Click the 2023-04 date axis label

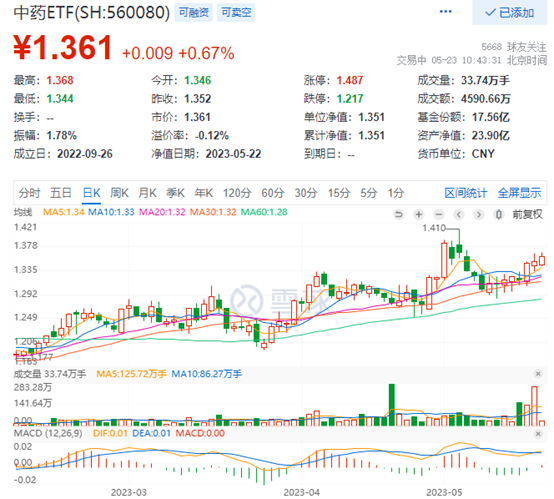click(302, 492)
